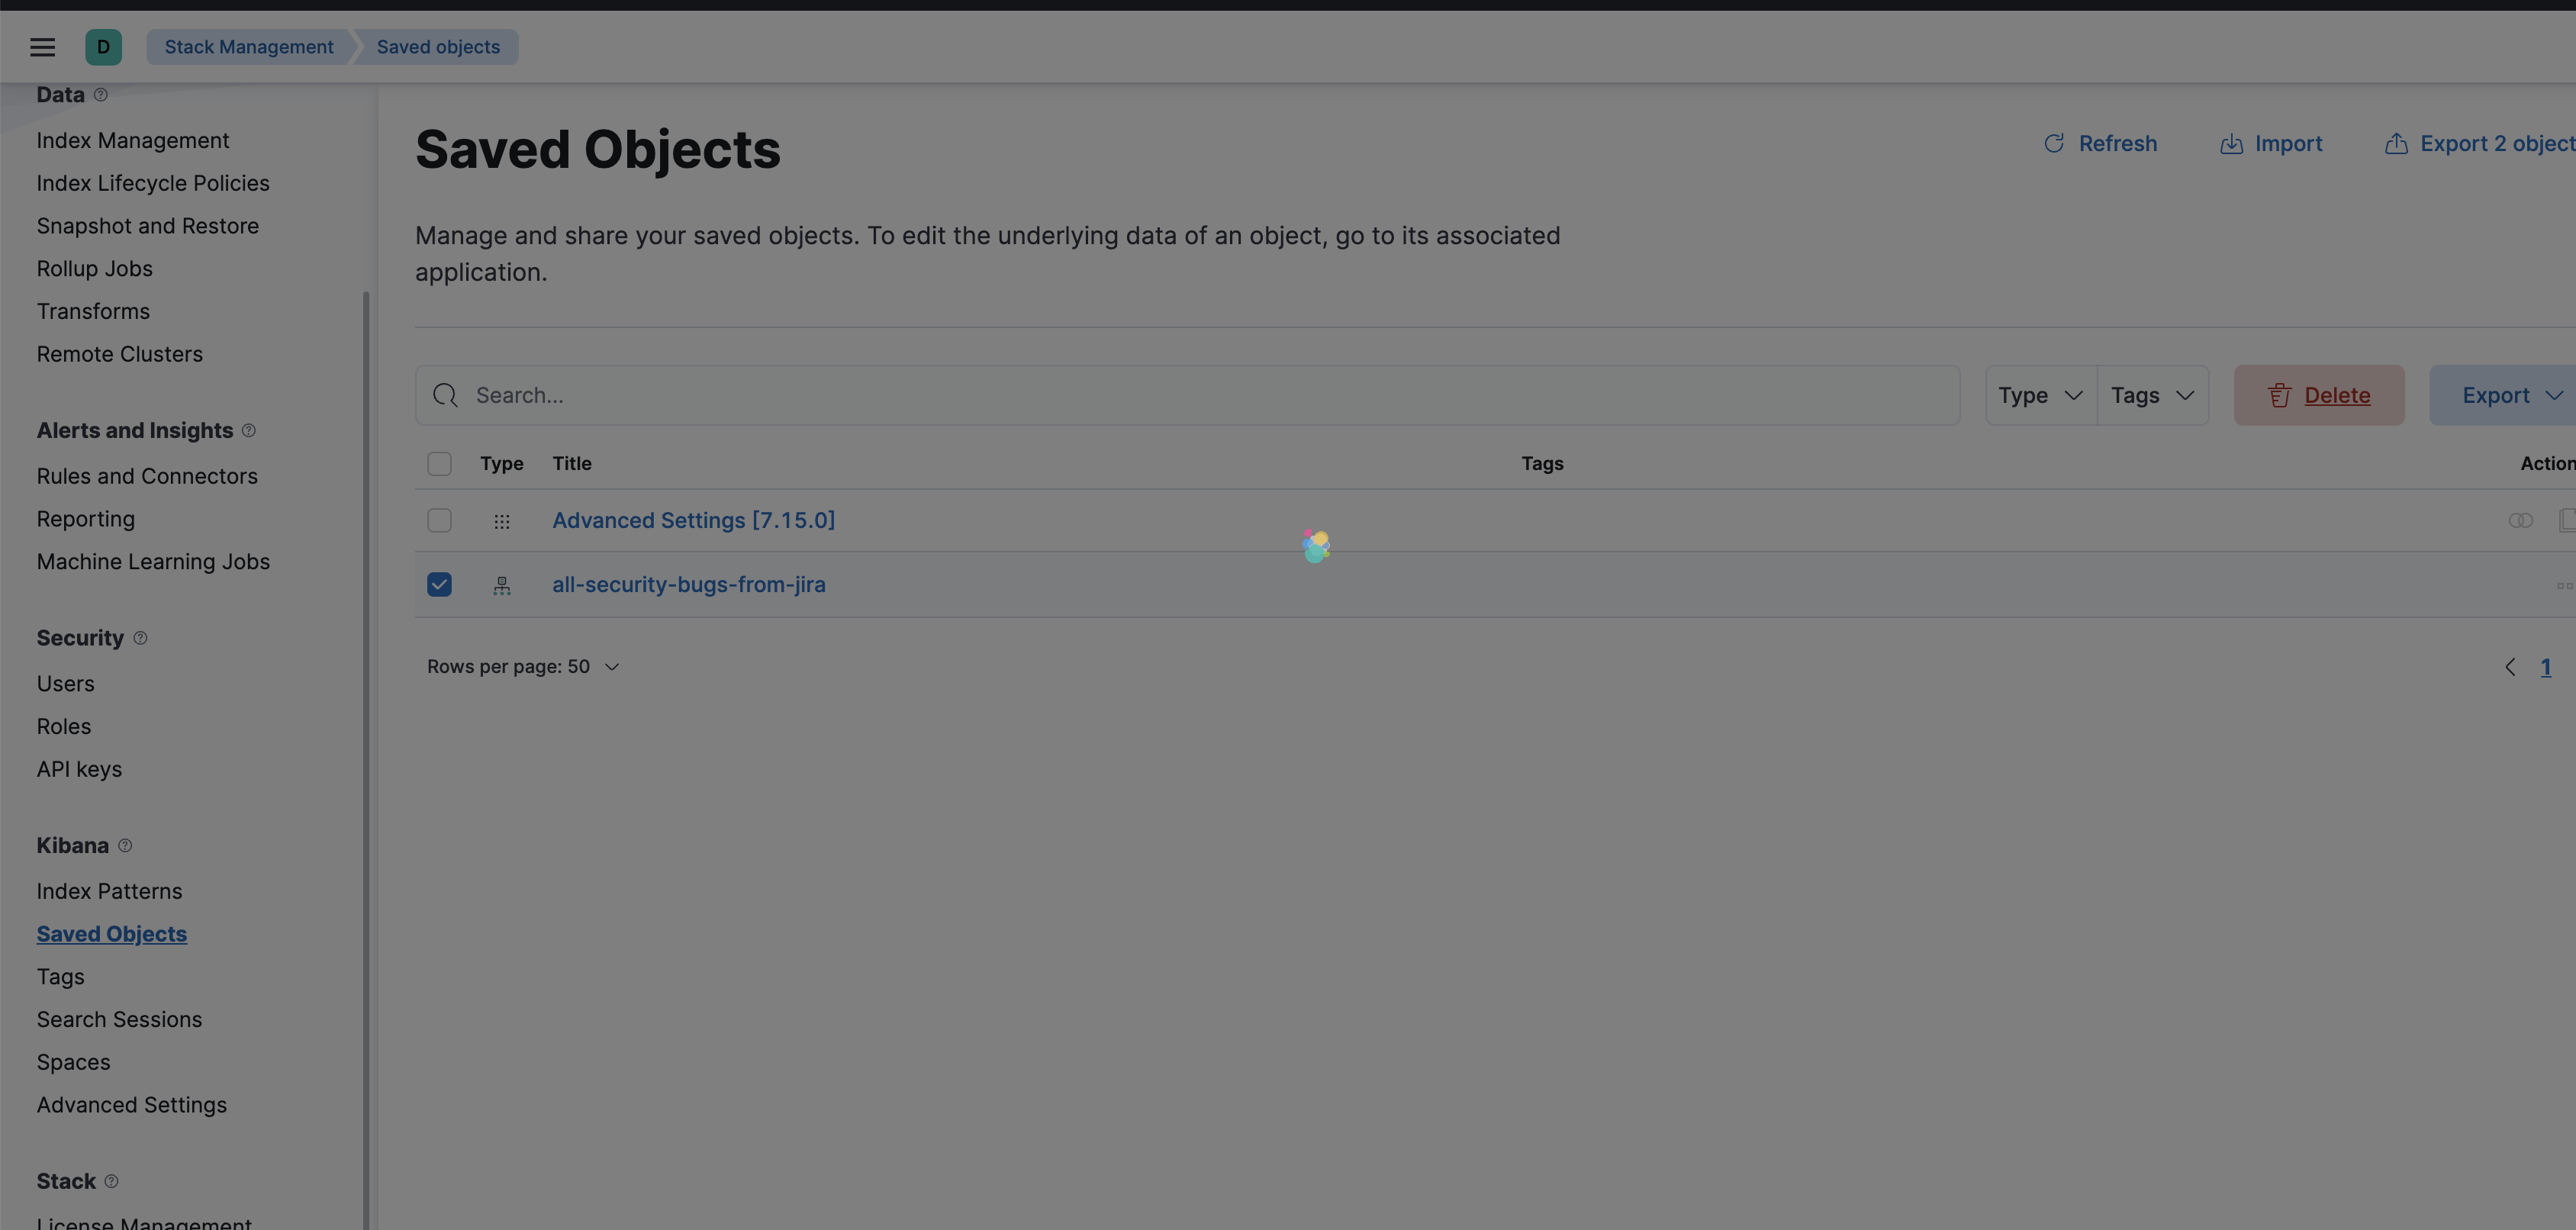Image resolution: width=2576 pixels, height=1230 pixels.
Task: Click the Tags column header
Action: pos(1542,464)
